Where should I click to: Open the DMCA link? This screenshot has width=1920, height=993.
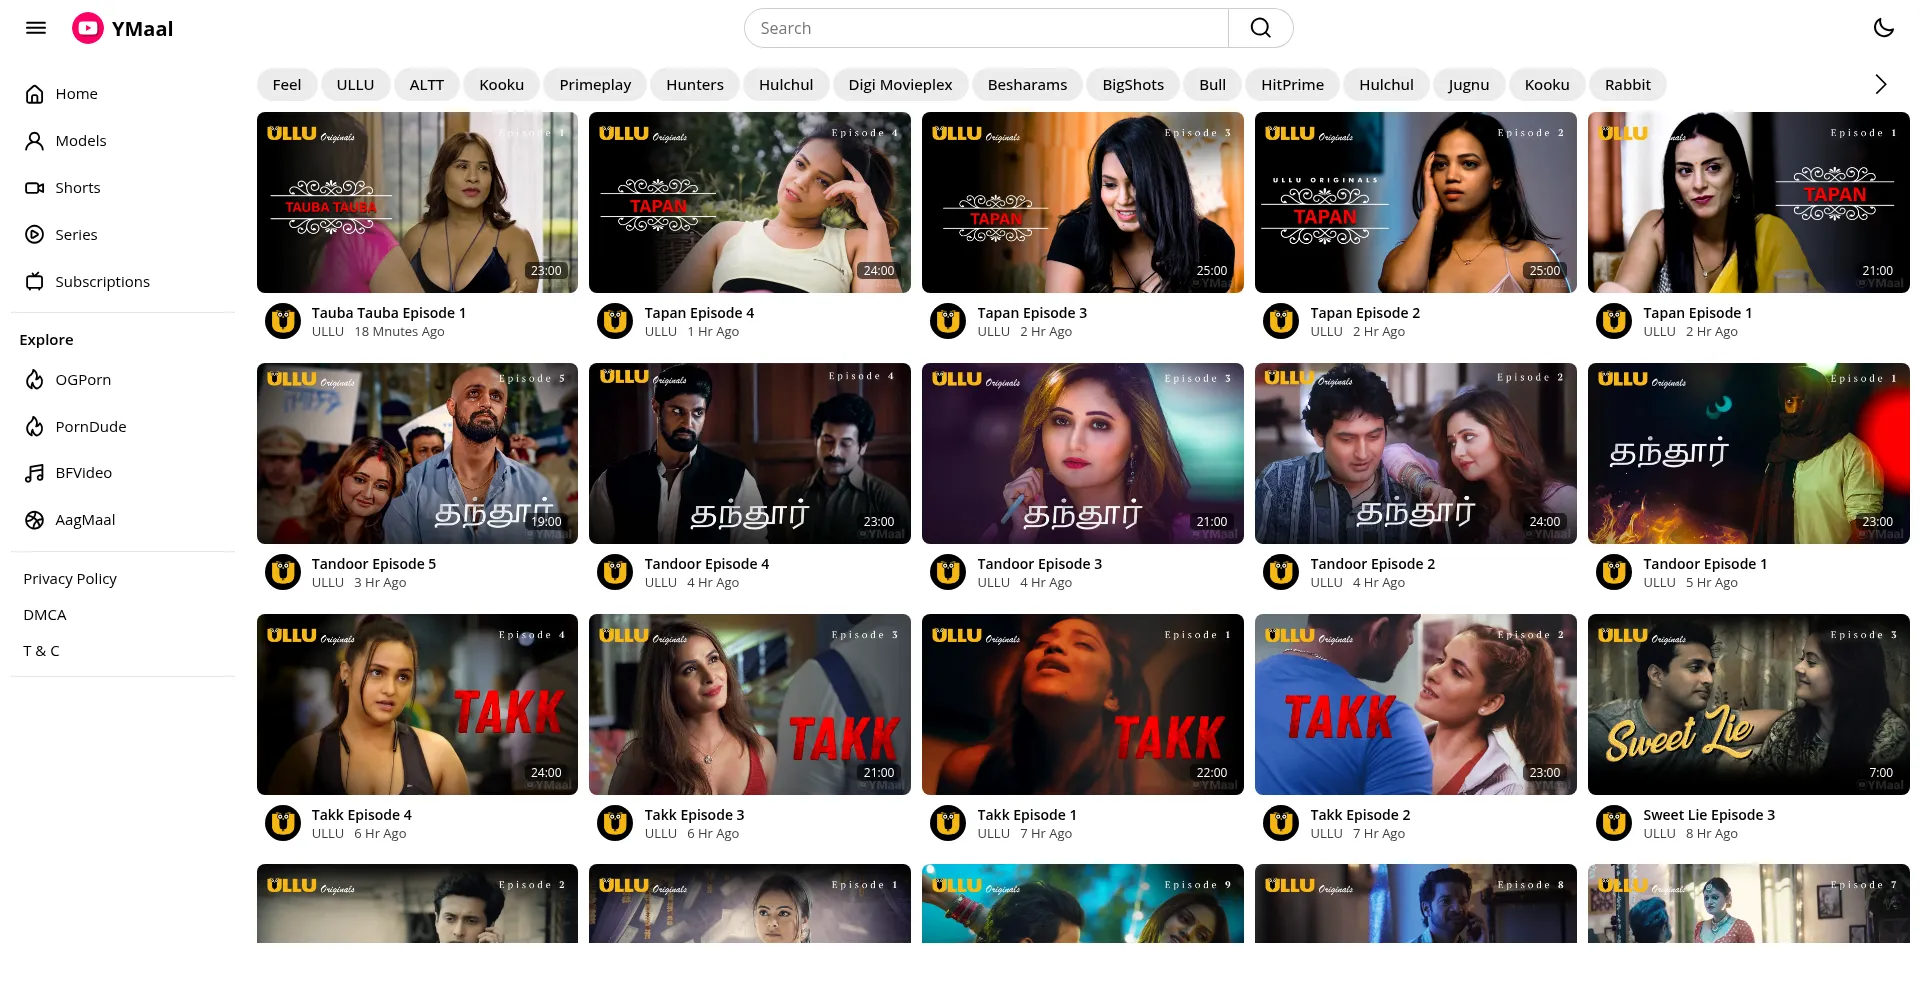pos(45,615)
